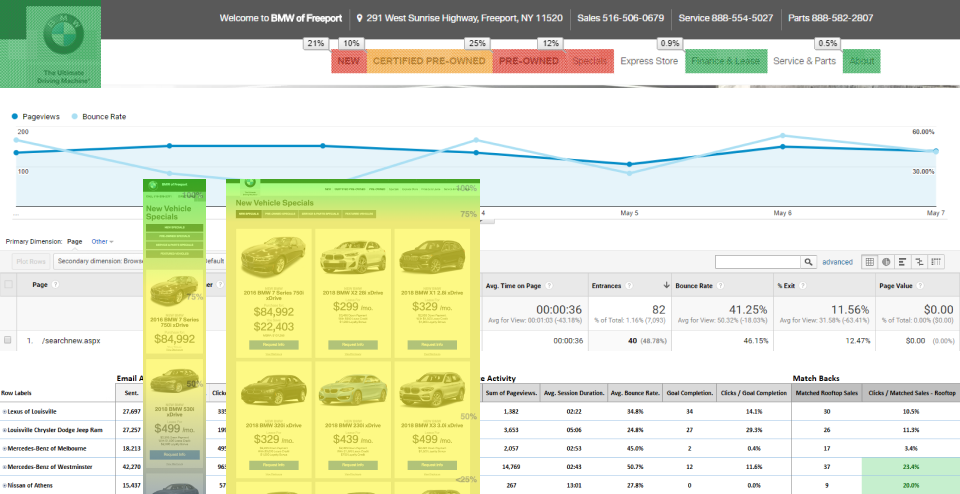Viewport: 960px width, 494px height.
Task: Click the Avg. Session Duration column header
Action: pos(576,392)
